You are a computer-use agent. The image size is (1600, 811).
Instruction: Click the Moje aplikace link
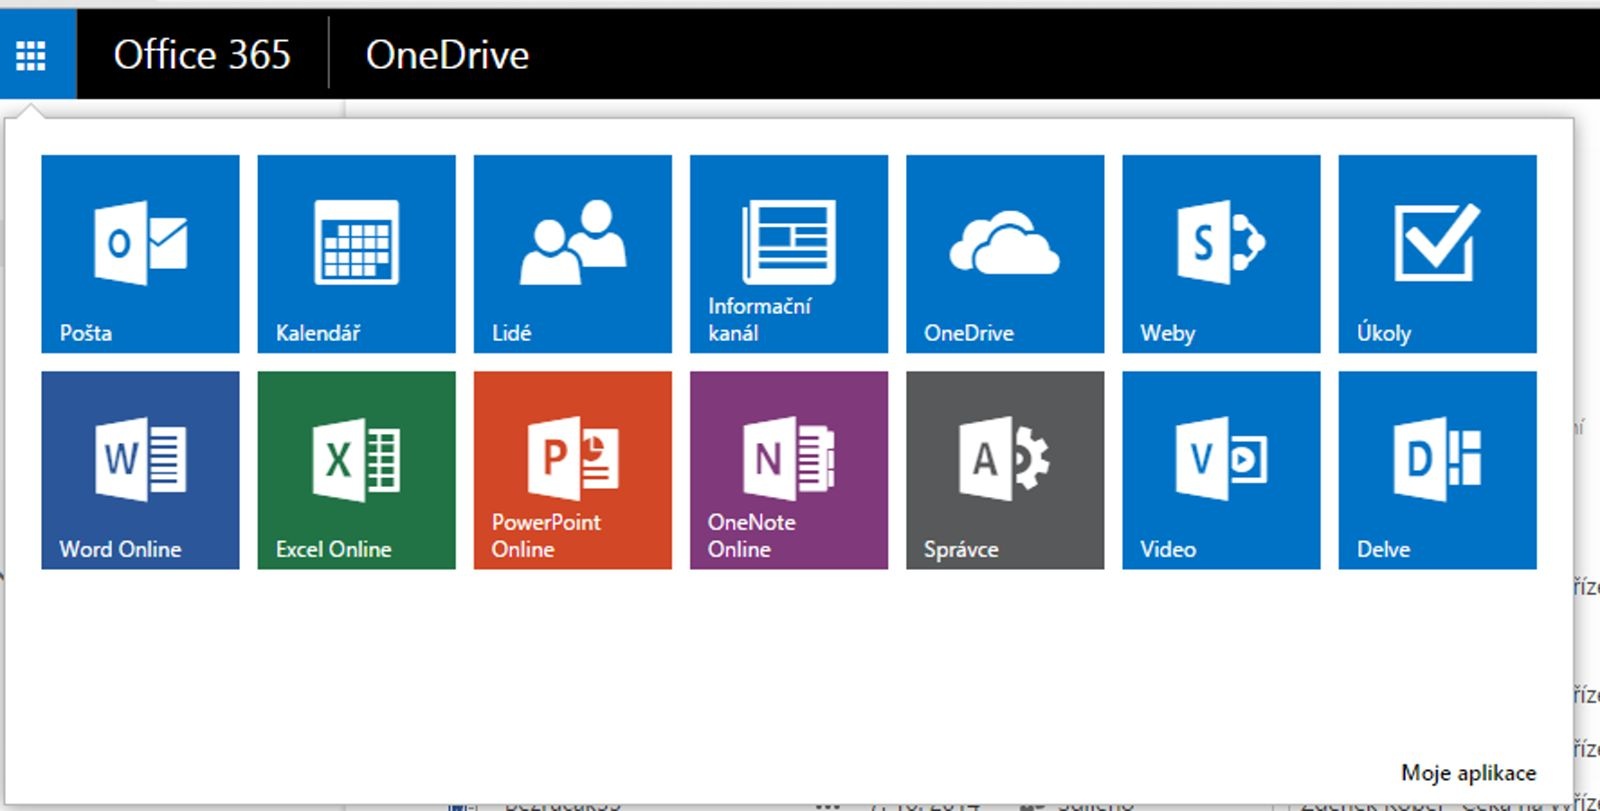1468,773
